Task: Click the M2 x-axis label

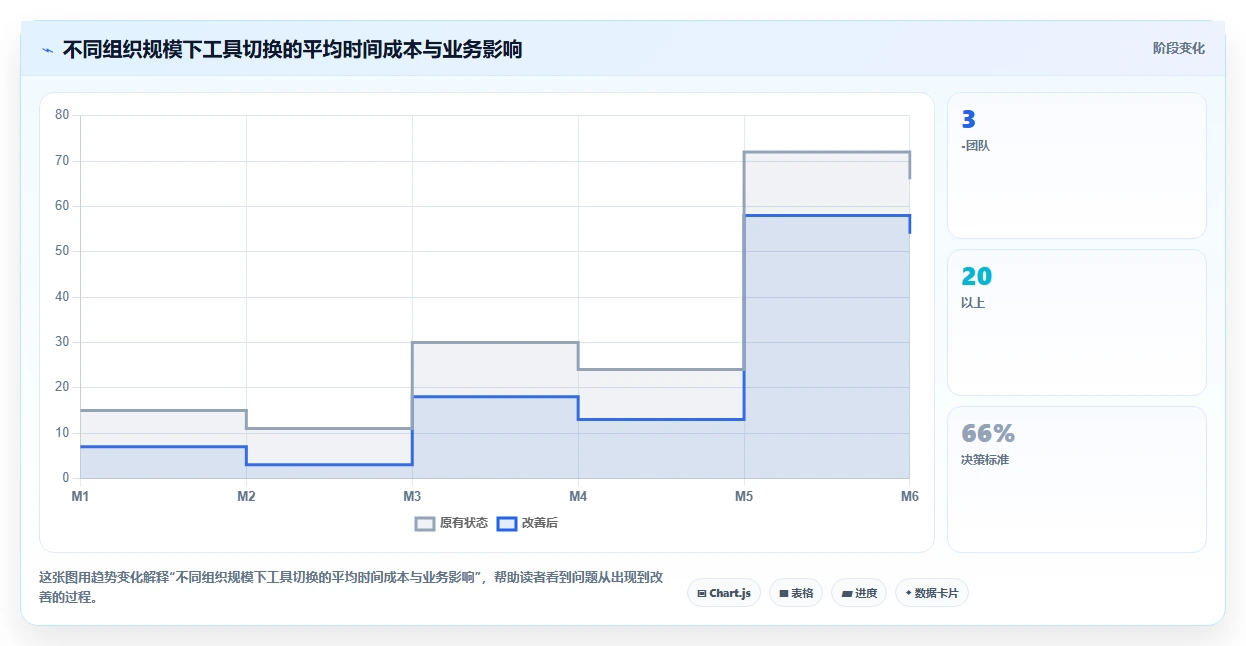Action: tap(246, 496)
